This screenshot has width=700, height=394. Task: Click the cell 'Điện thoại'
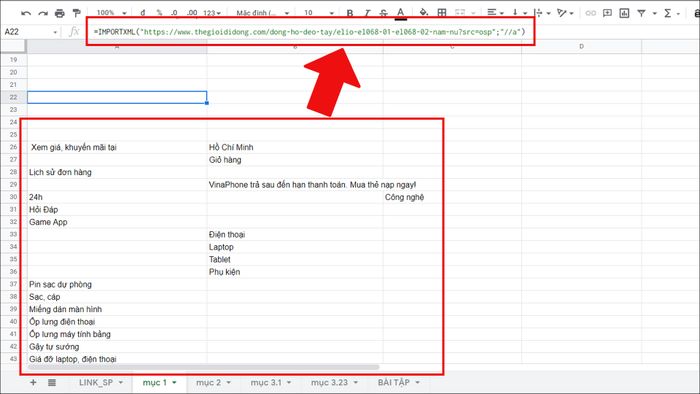pos(295,234)
